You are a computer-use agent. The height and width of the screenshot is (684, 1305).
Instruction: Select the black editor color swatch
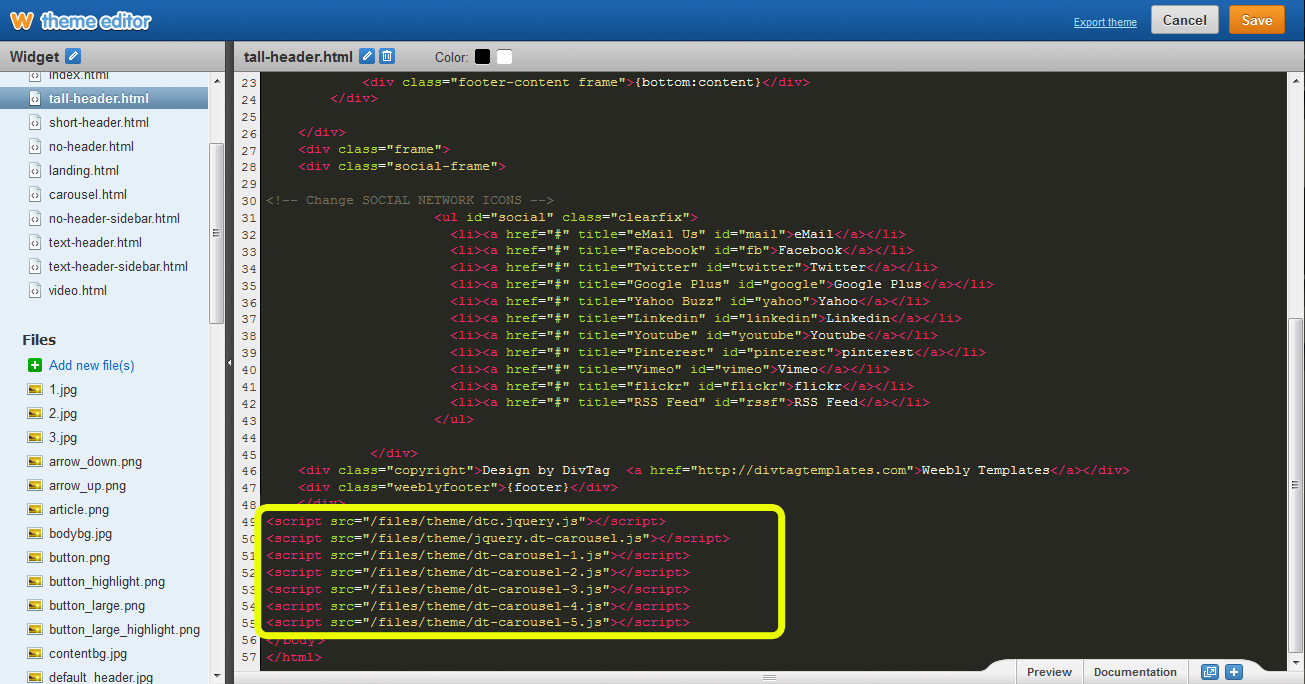483,57
